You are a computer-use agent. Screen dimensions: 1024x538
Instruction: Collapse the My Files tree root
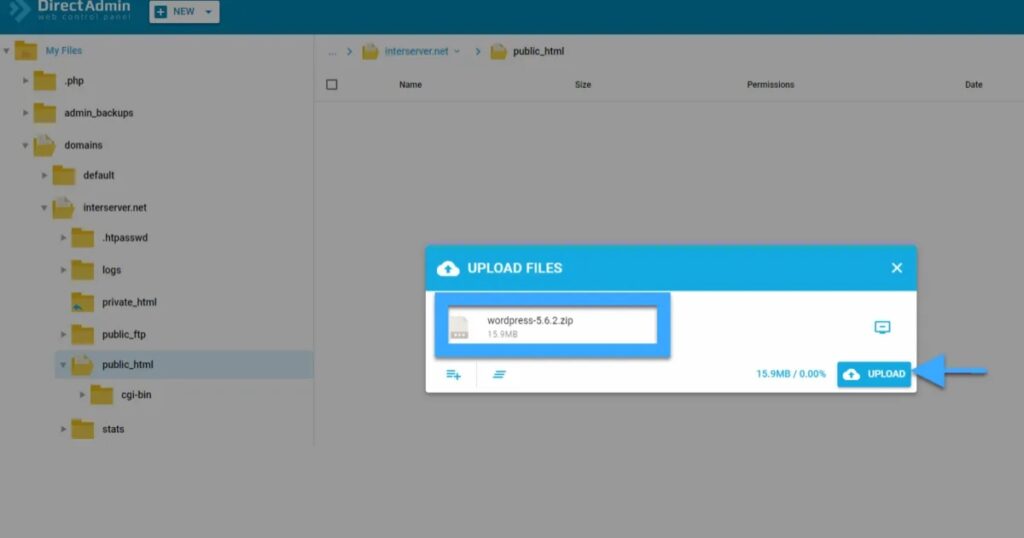coord(7,50)
